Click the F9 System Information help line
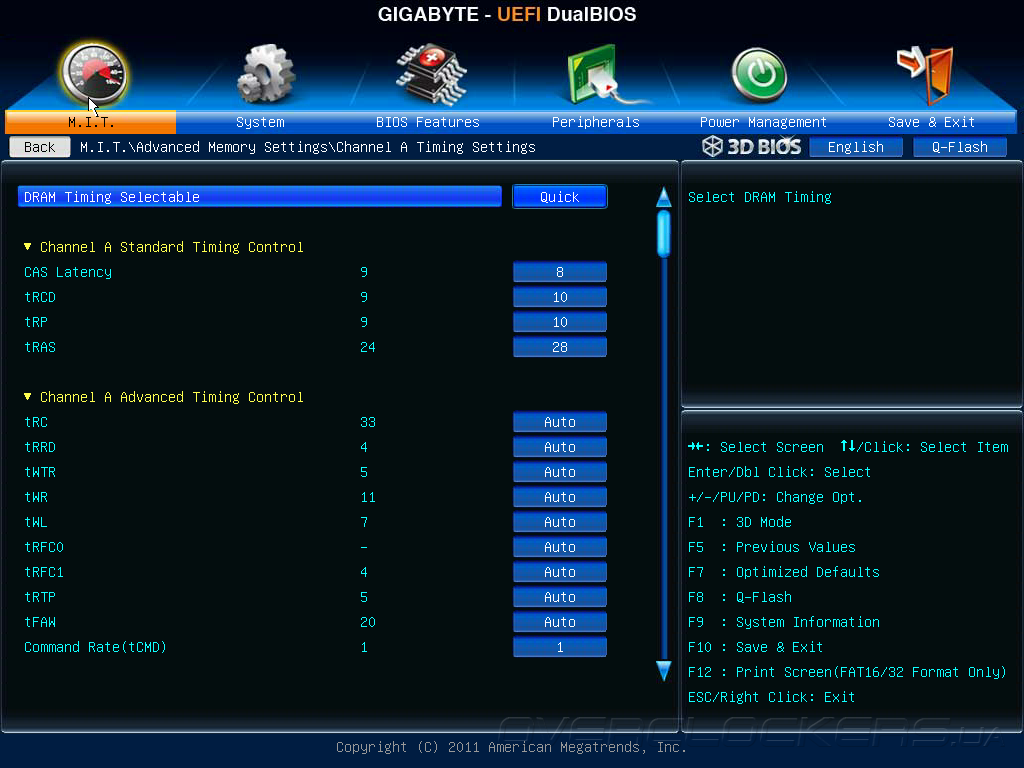1024x768 pixels. click(784, 622)
